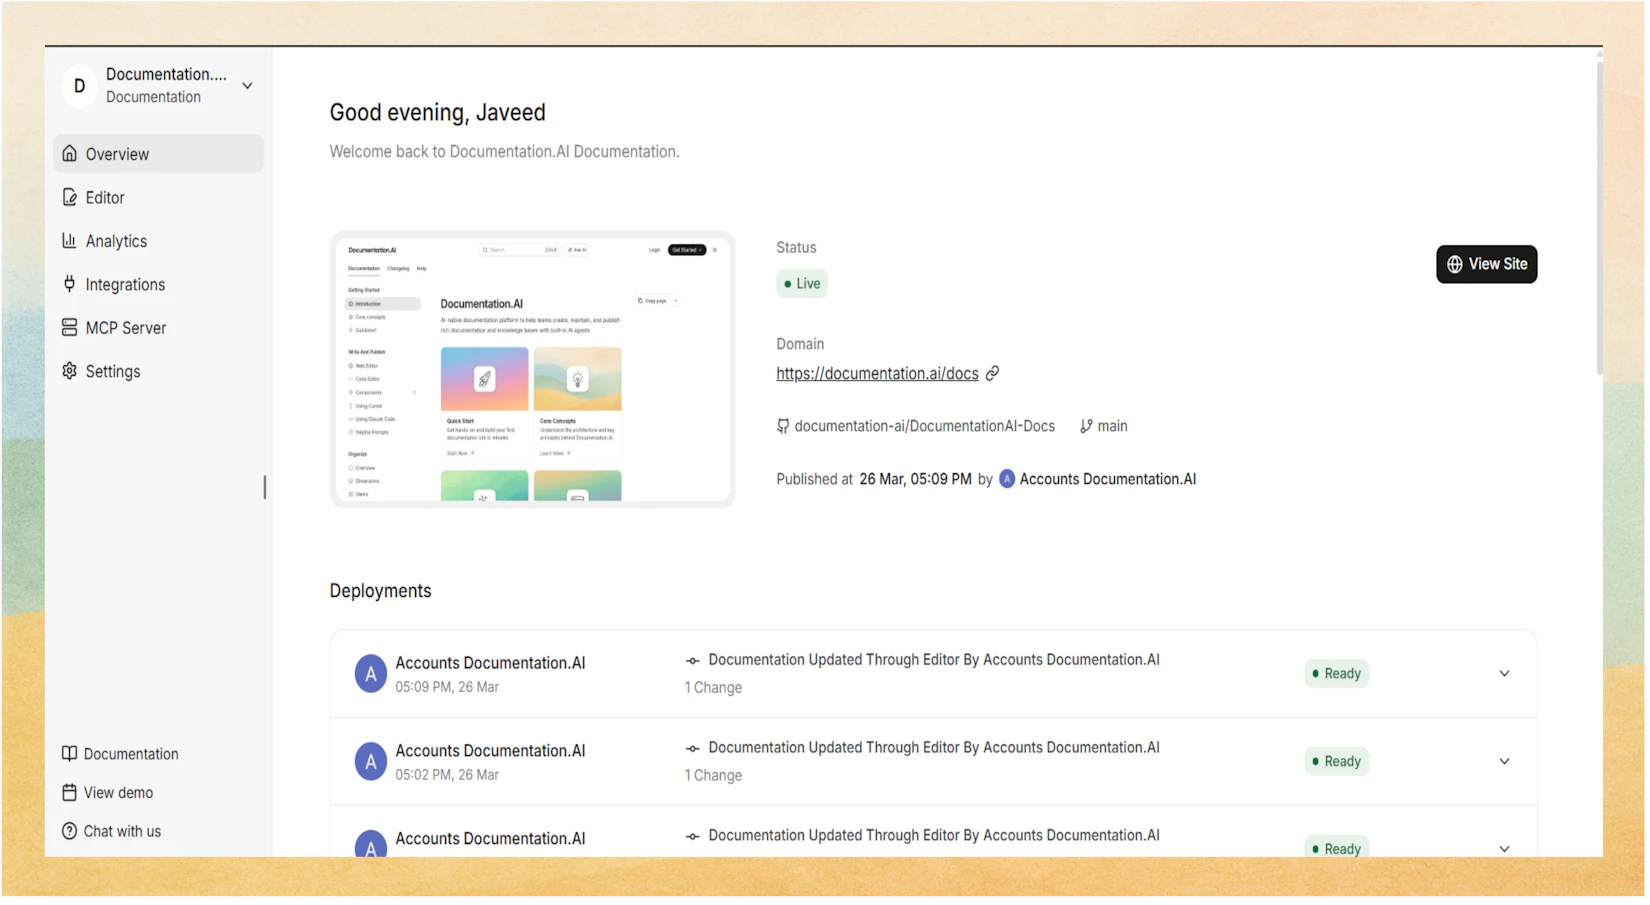Click the sidebar resize handle
Image resolution: width=1650 pixels, height=905 pixels.
coord(265,488)
